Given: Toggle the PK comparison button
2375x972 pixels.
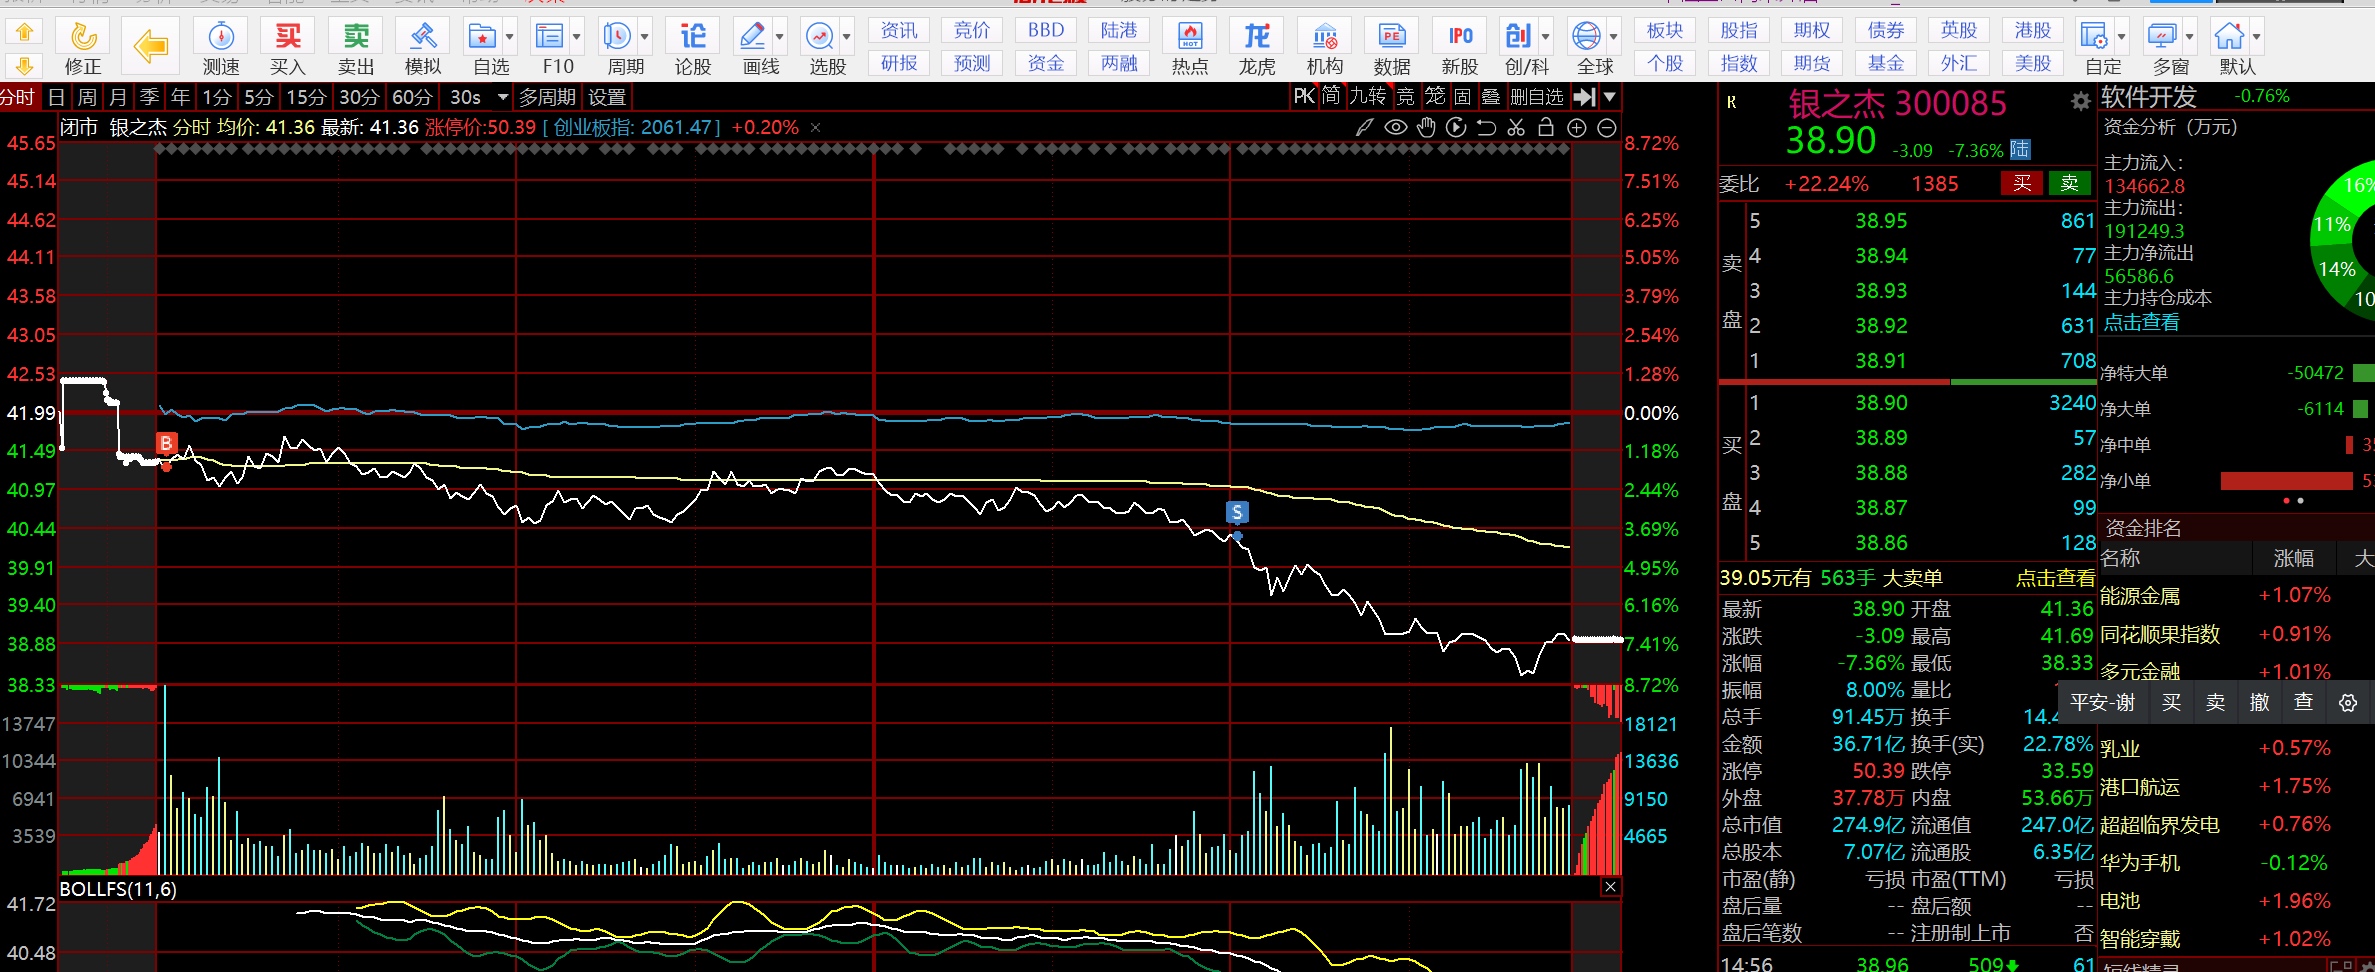Looking at the screenshot, I should 1304,96.
